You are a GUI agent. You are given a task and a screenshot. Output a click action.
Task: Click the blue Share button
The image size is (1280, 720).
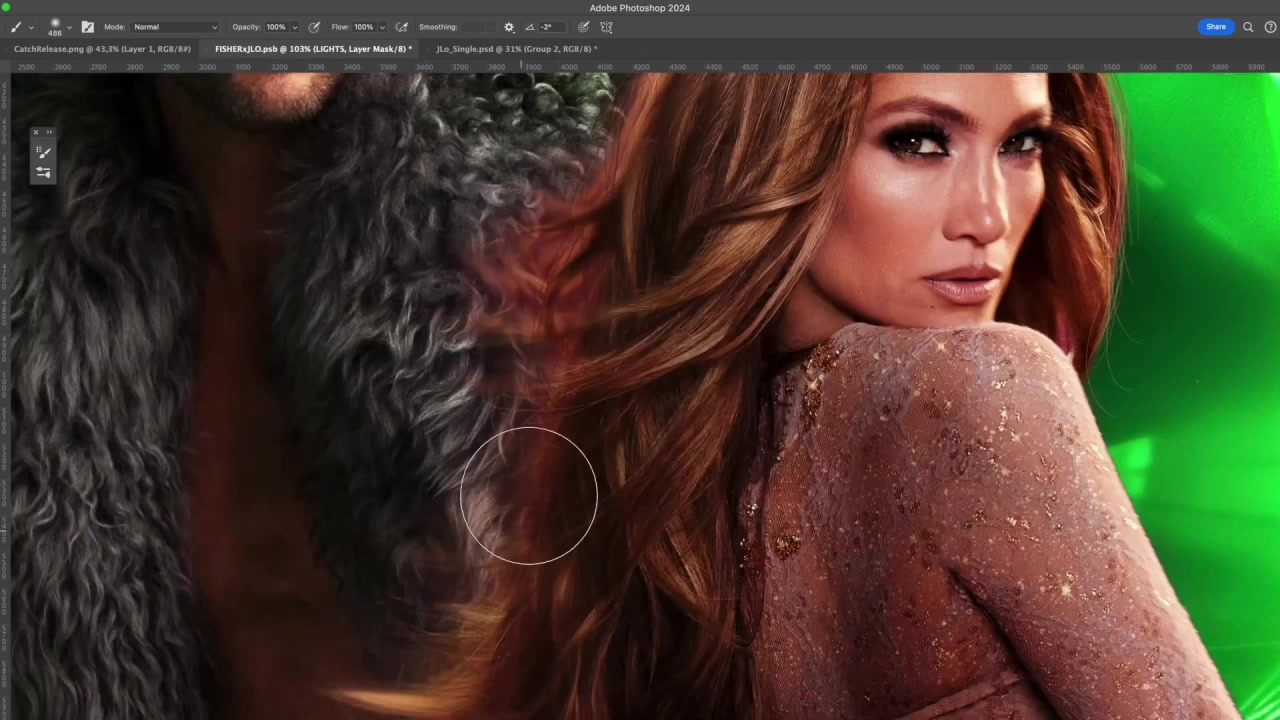[1215, 27]
